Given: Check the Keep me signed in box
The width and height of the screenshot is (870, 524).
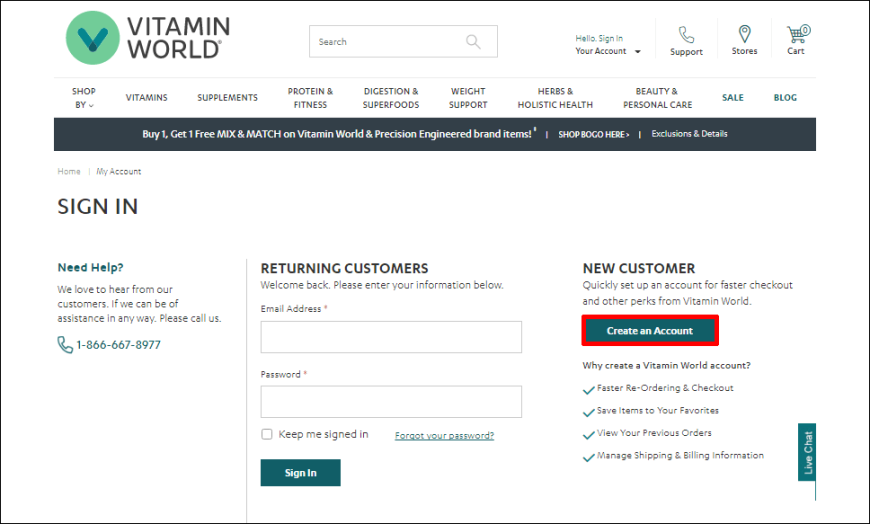Looking at the screenshot, I should [x=267, y=434].
